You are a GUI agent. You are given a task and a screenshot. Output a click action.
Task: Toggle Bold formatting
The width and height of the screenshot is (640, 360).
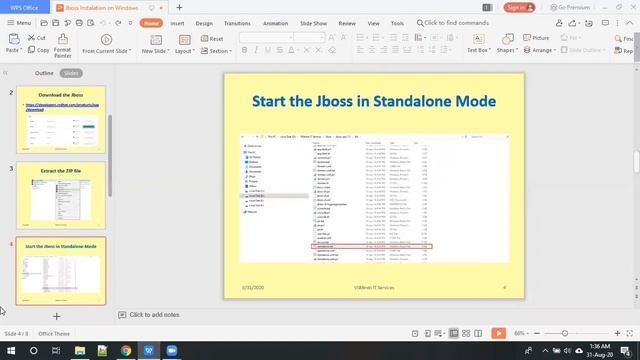(244, 50)
